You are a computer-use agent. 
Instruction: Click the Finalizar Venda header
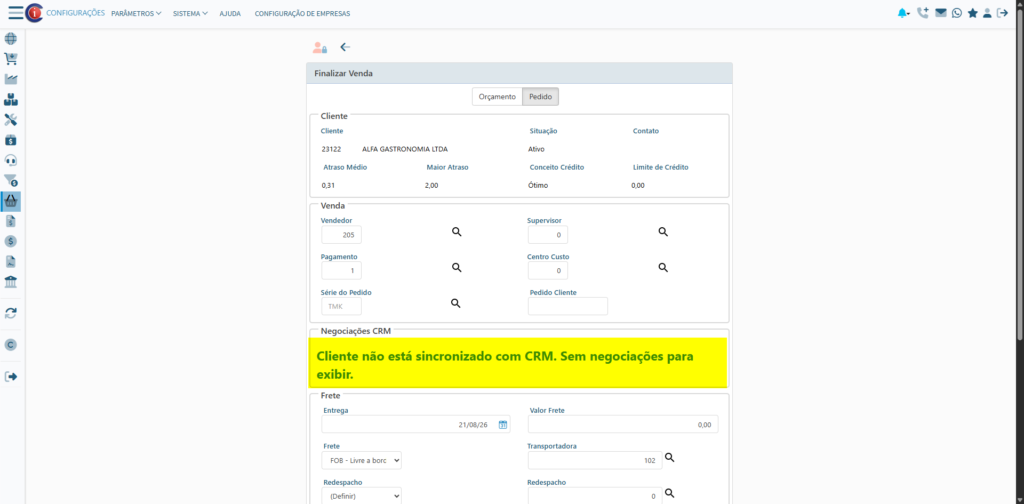coord(519,74)
